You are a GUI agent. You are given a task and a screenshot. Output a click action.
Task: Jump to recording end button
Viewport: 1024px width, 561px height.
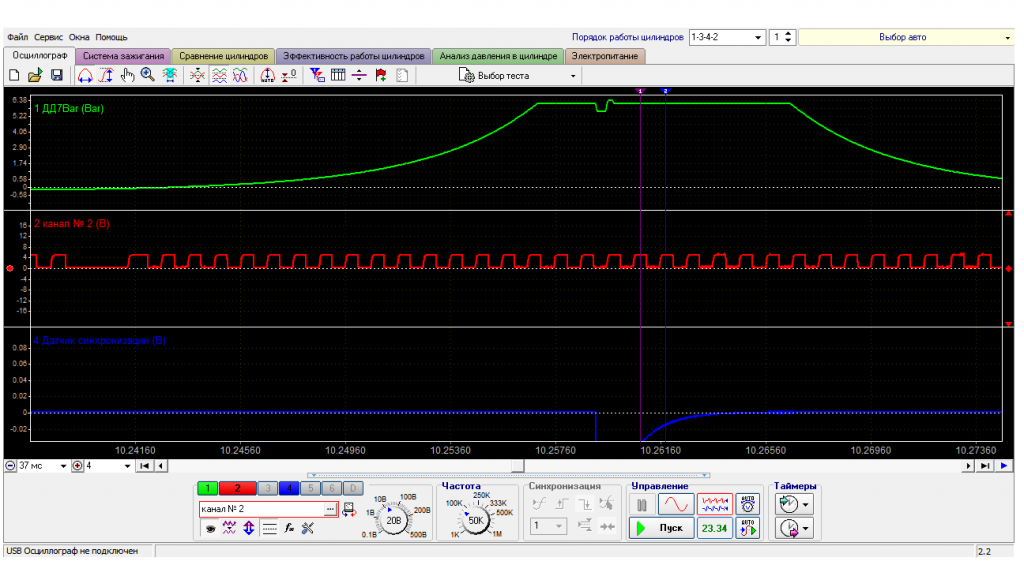[x=984, y=466]
